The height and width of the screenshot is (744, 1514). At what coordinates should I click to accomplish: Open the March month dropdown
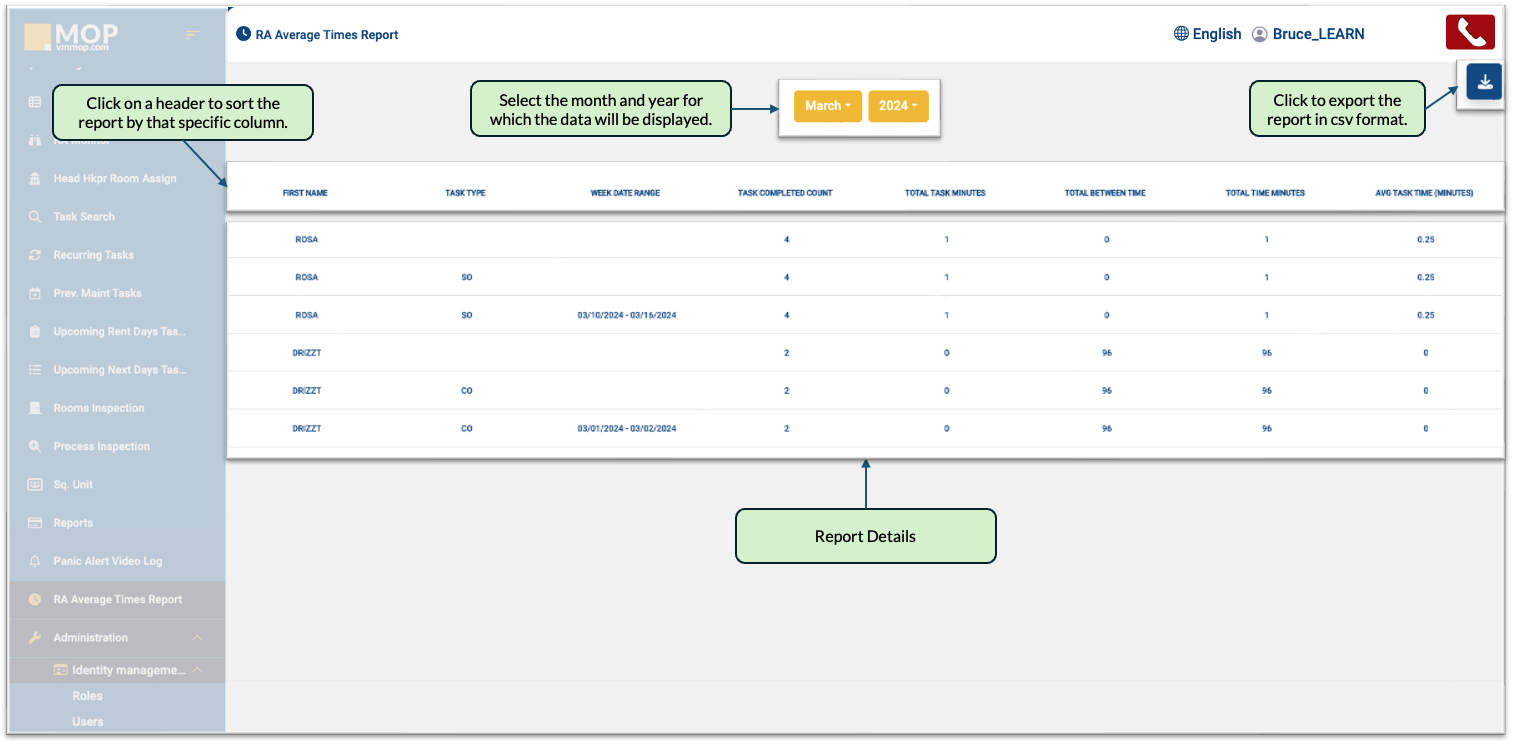[x=827, y=106]
